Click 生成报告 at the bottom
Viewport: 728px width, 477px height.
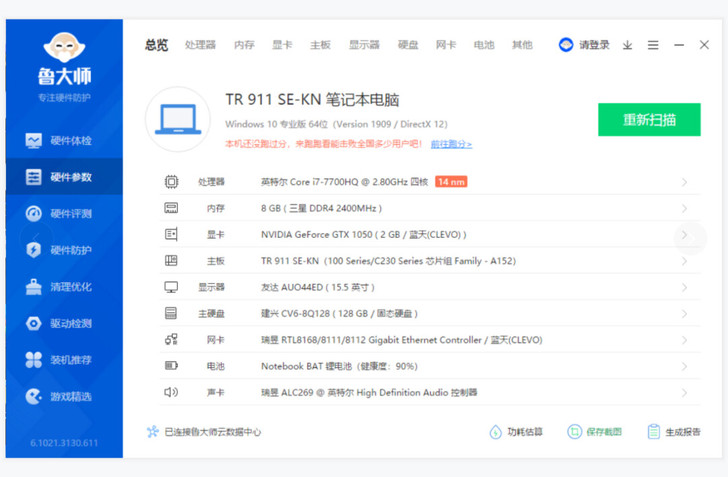click(674, 432)
